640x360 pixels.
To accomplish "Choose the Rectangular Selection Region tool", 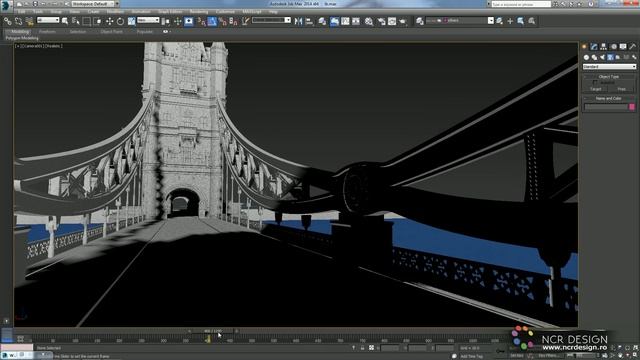I will [87, 21].
